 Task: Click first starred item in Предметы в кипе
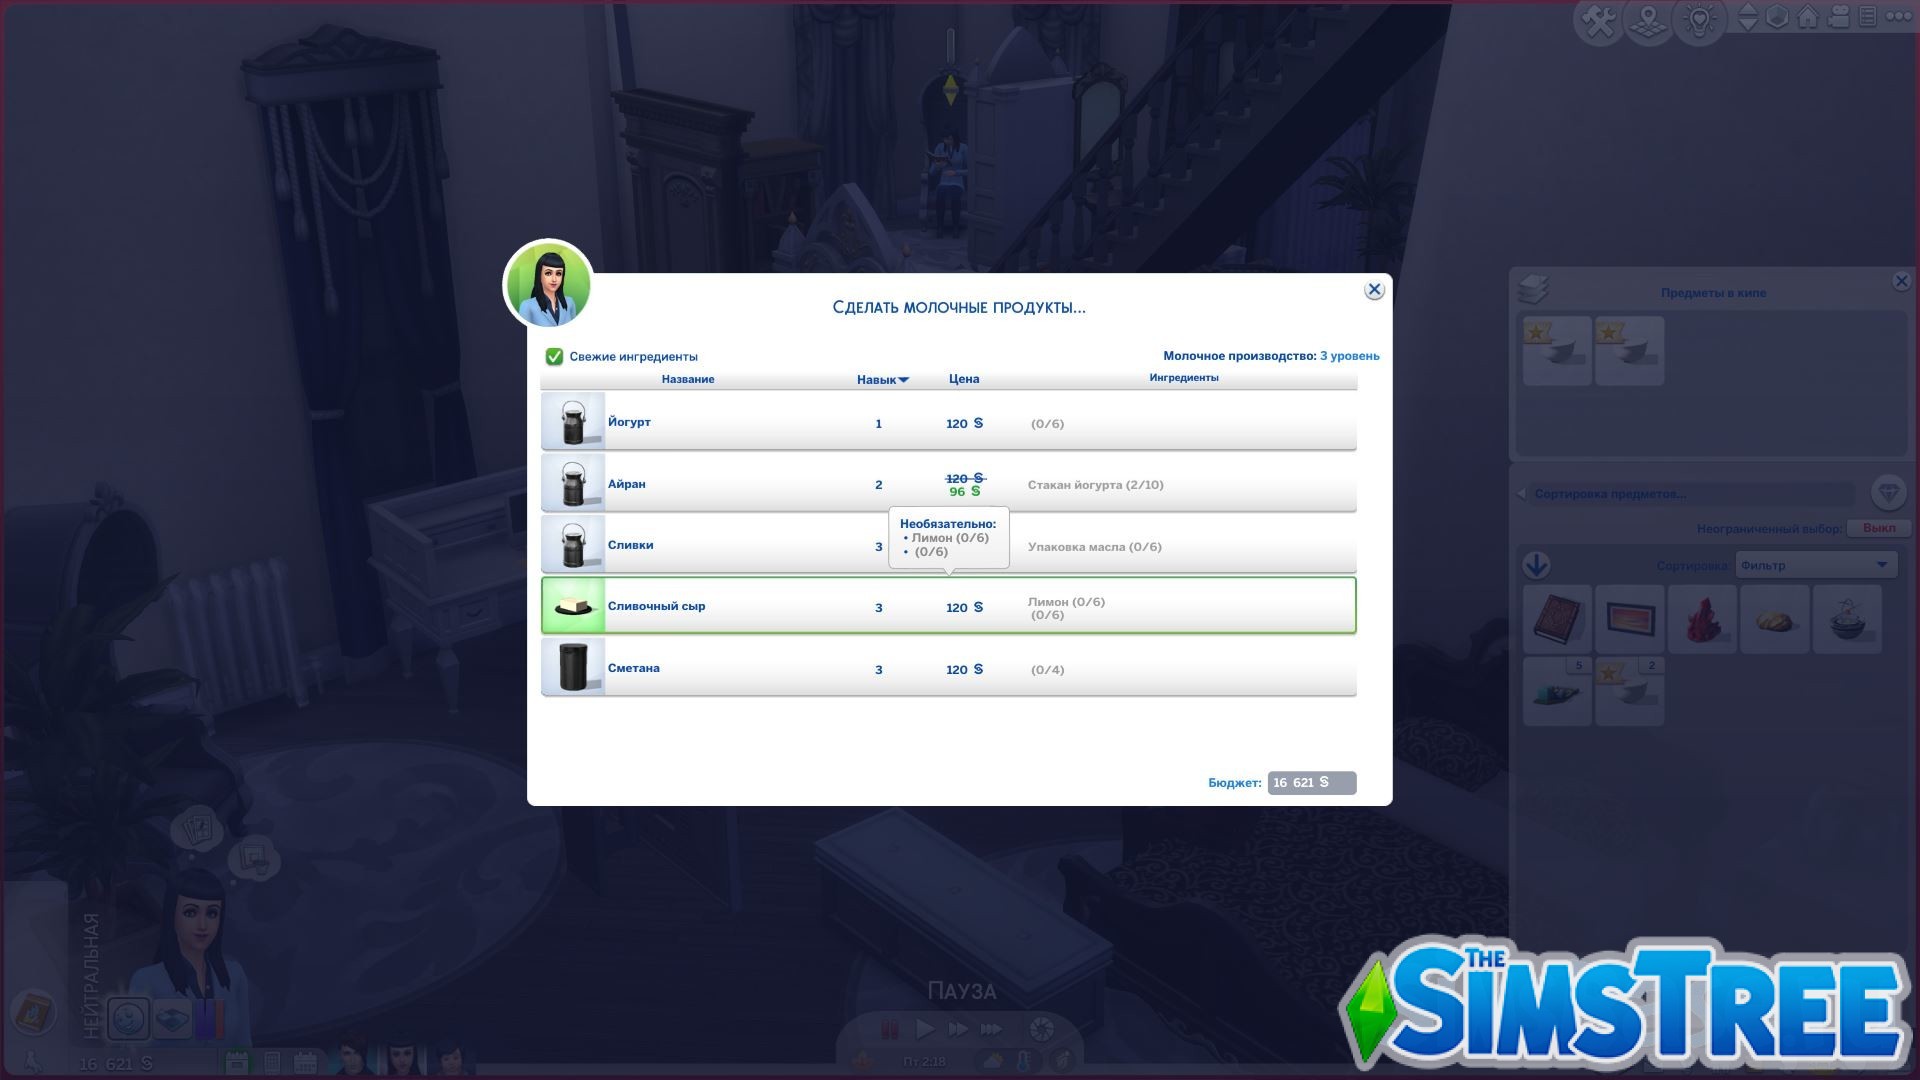(x=1557, y=351)
